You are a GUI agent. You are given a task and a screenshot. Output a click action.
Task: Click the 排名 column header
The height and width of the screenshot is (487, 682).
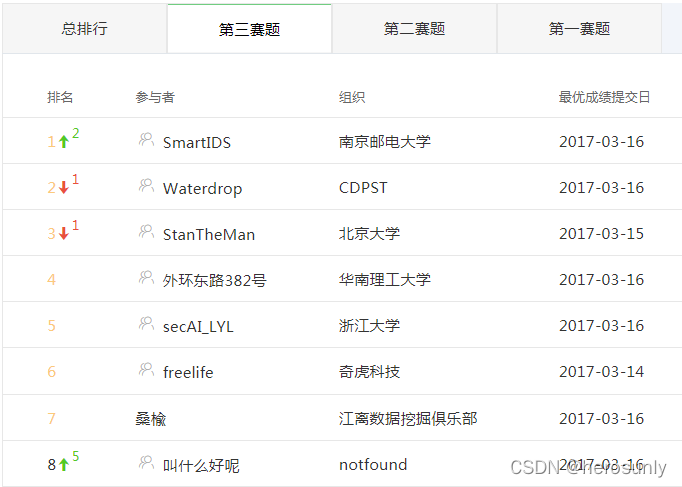[60, 97]
